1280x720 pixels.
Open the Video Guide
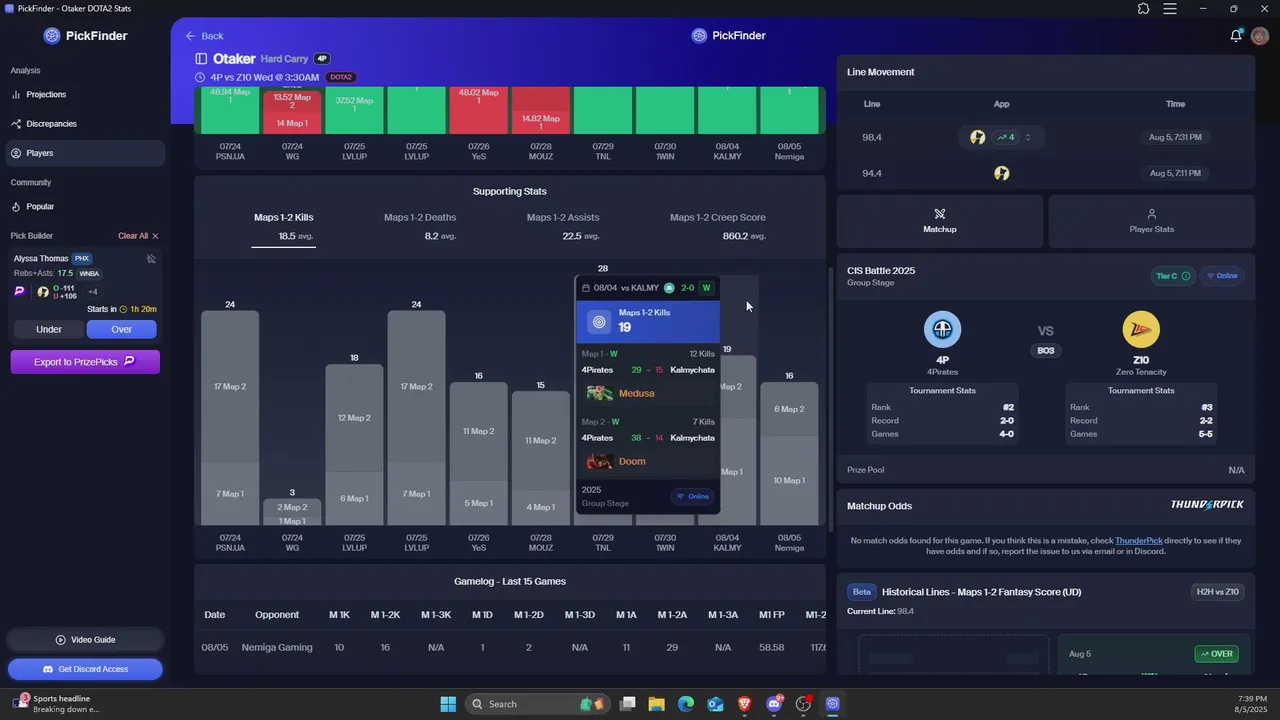point(85,640)
